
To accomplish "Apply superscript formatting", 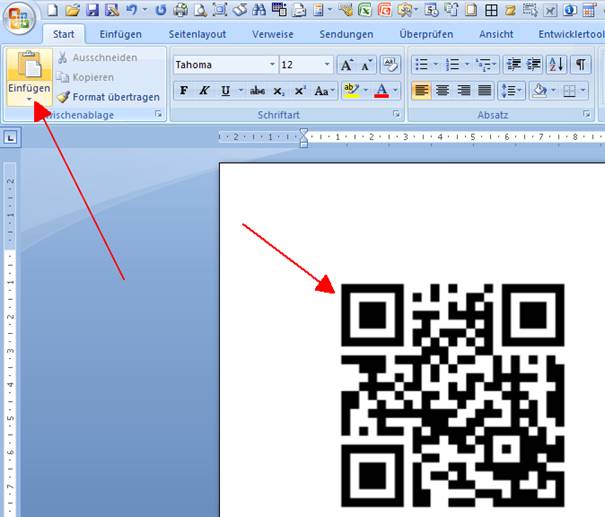I will [300, 91].
